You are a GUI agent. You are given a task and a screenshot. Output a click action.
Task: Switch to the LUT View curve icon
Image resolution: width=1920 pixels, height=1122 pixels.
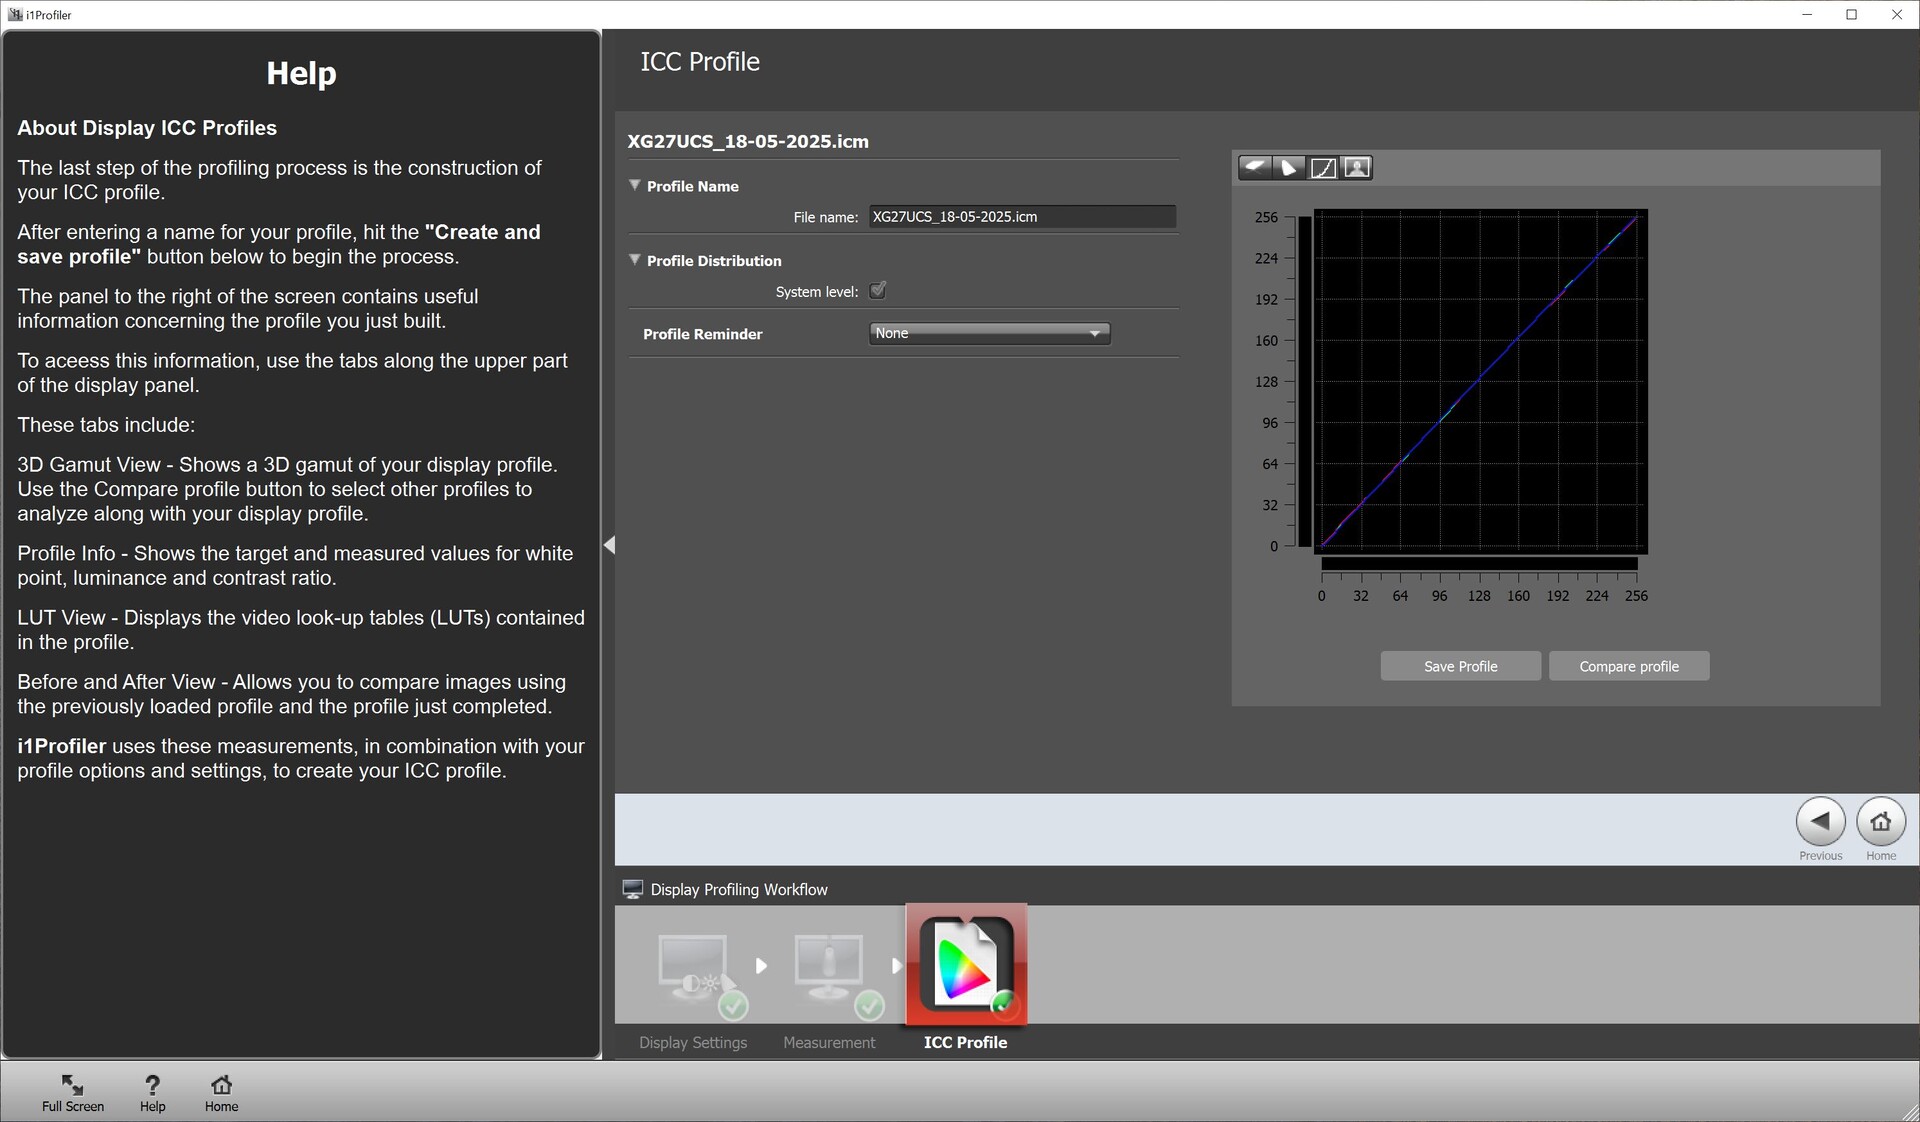[1323, 168]
